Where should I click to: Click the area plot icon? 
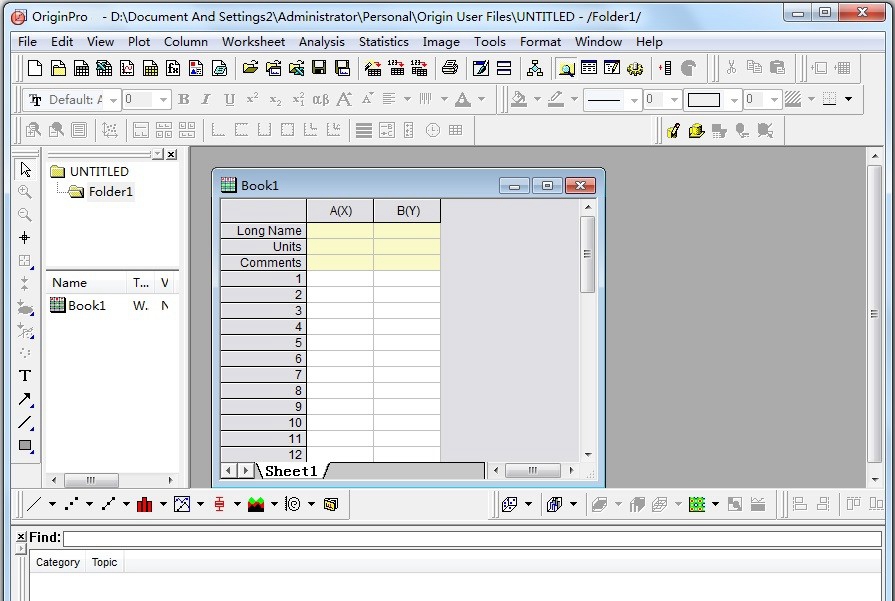point(256,504)
